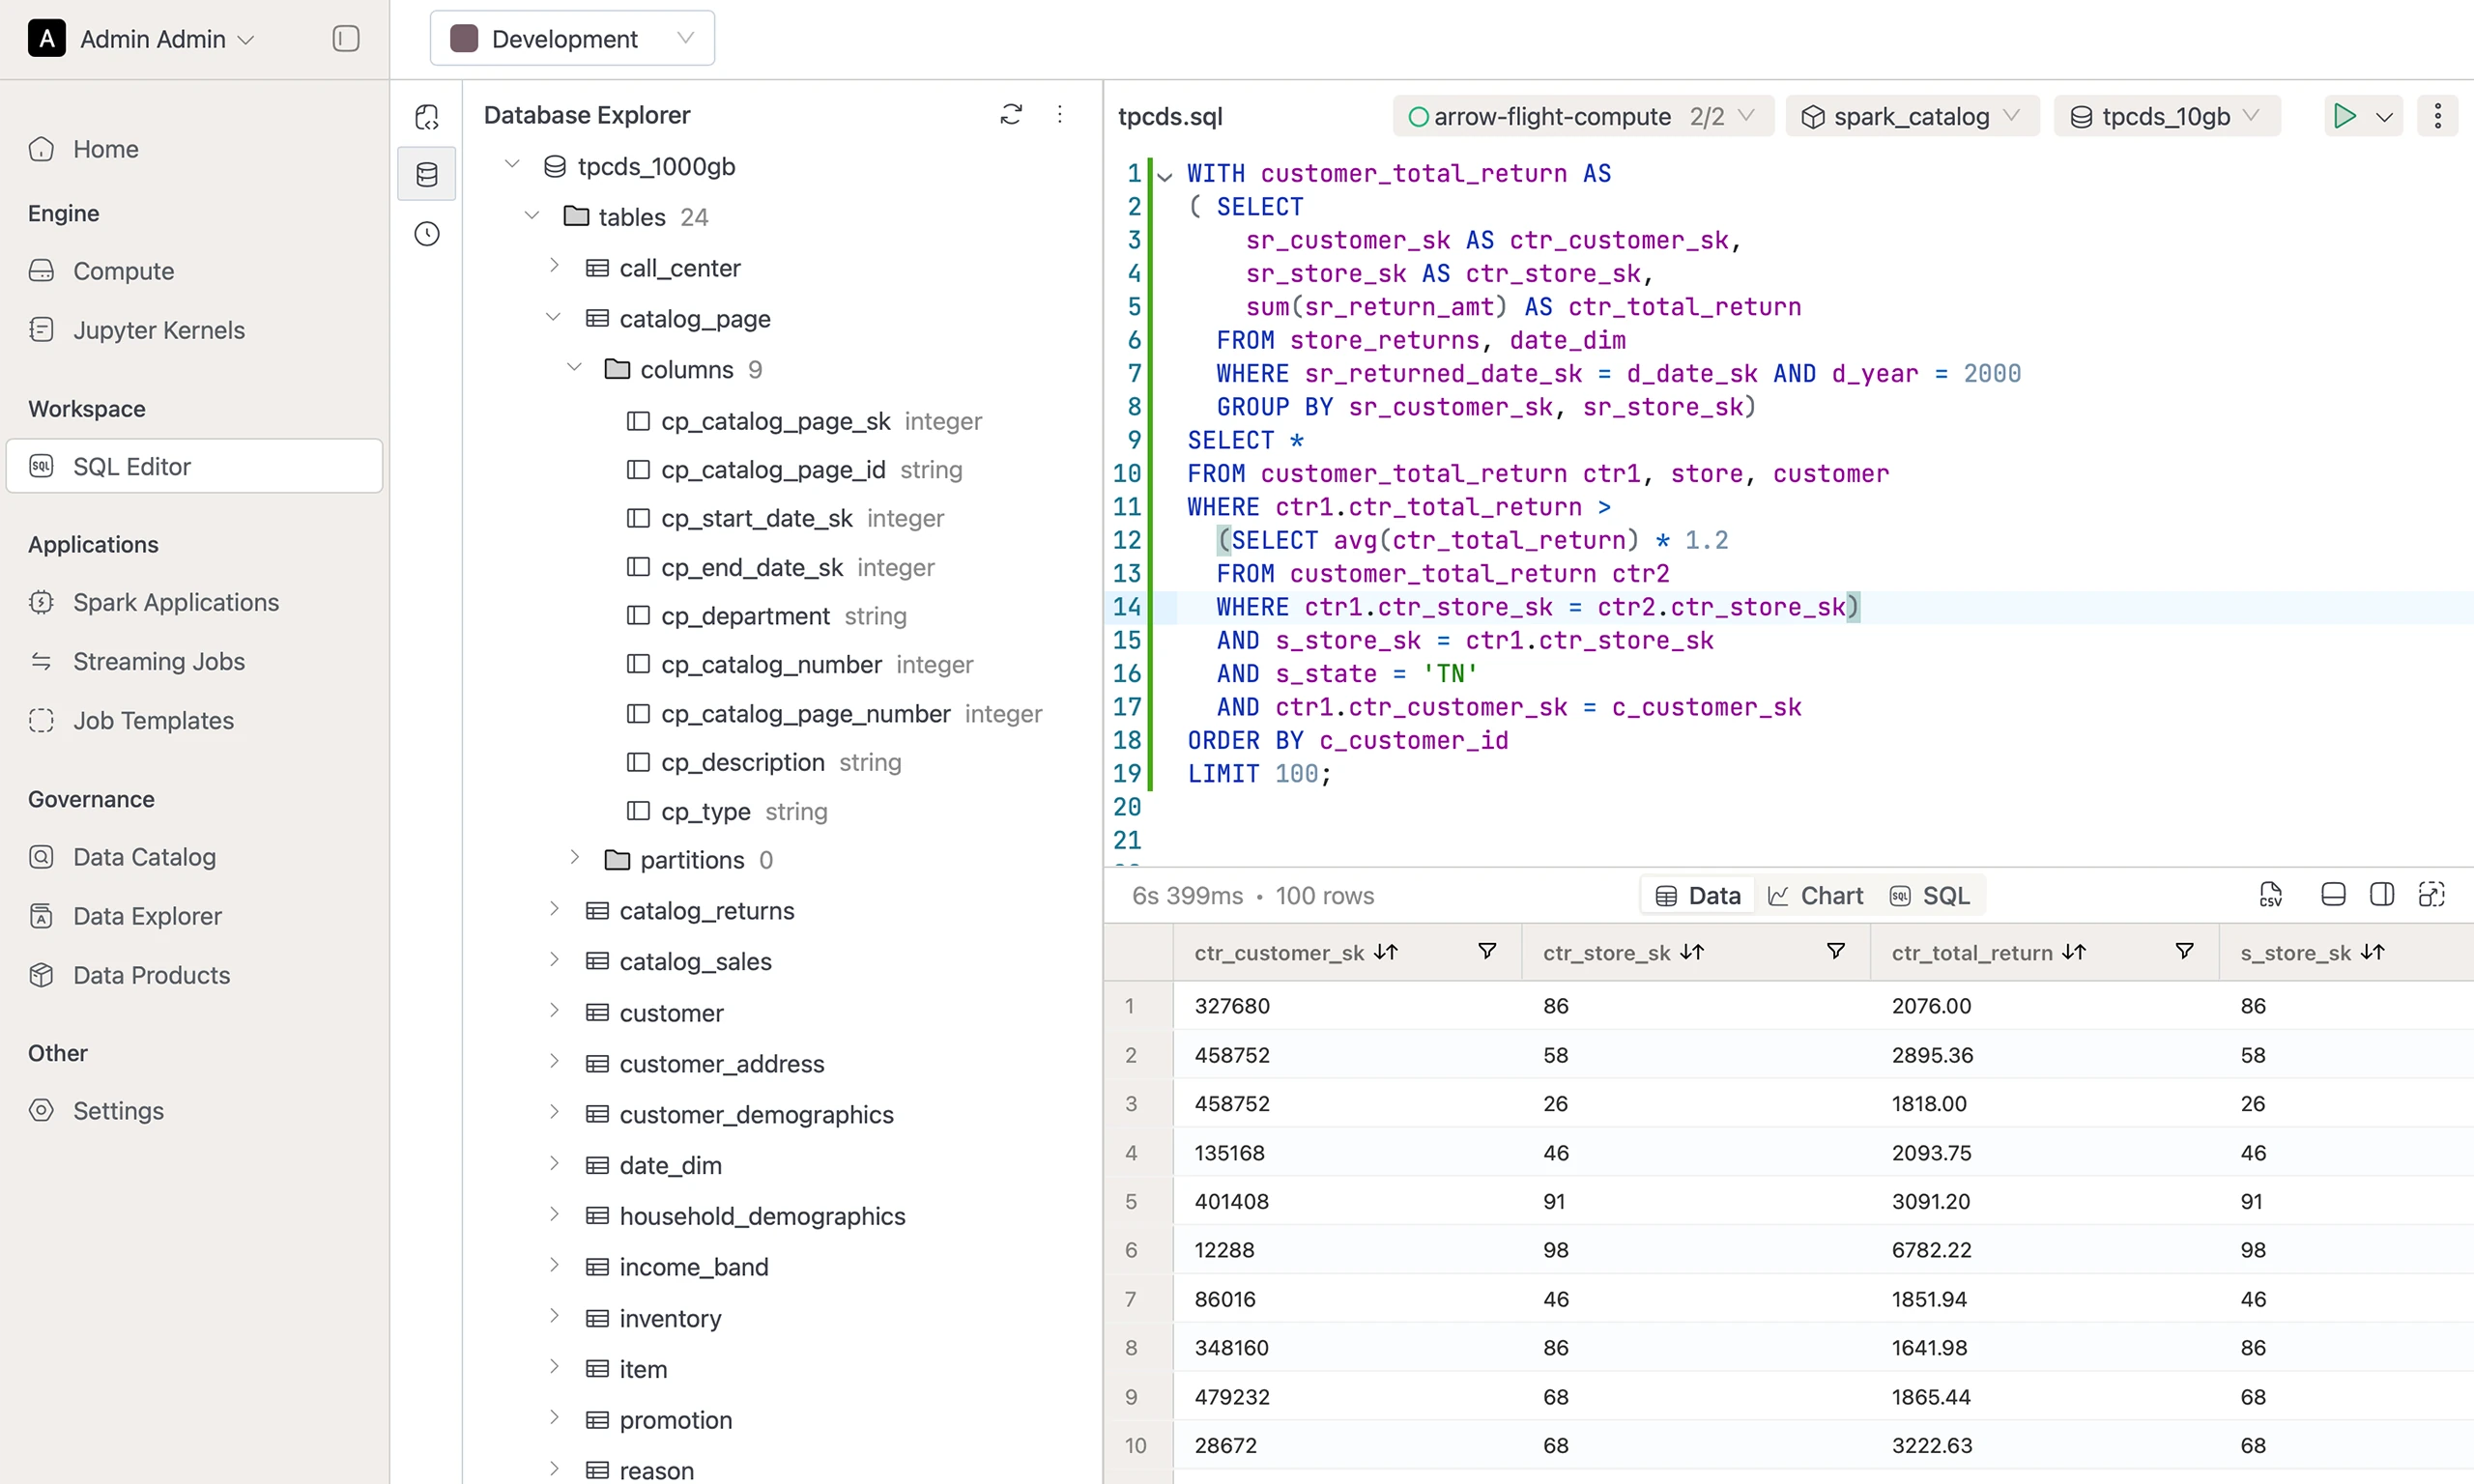This screenshot has width=2474, height=1484.
Task: Select the date_dim table
Action: click(670, 1165)
